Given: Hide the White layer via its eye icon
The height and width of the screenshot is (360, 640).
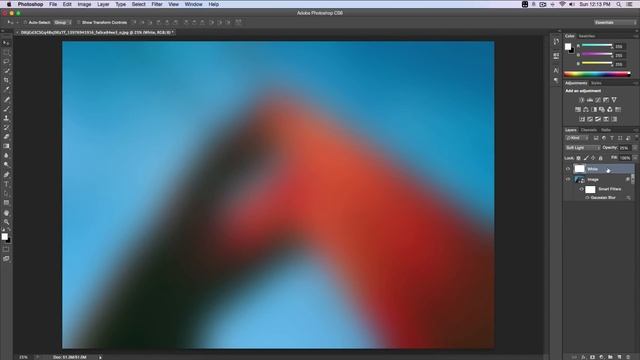Looking at the screenshot, I should (568, 169).
